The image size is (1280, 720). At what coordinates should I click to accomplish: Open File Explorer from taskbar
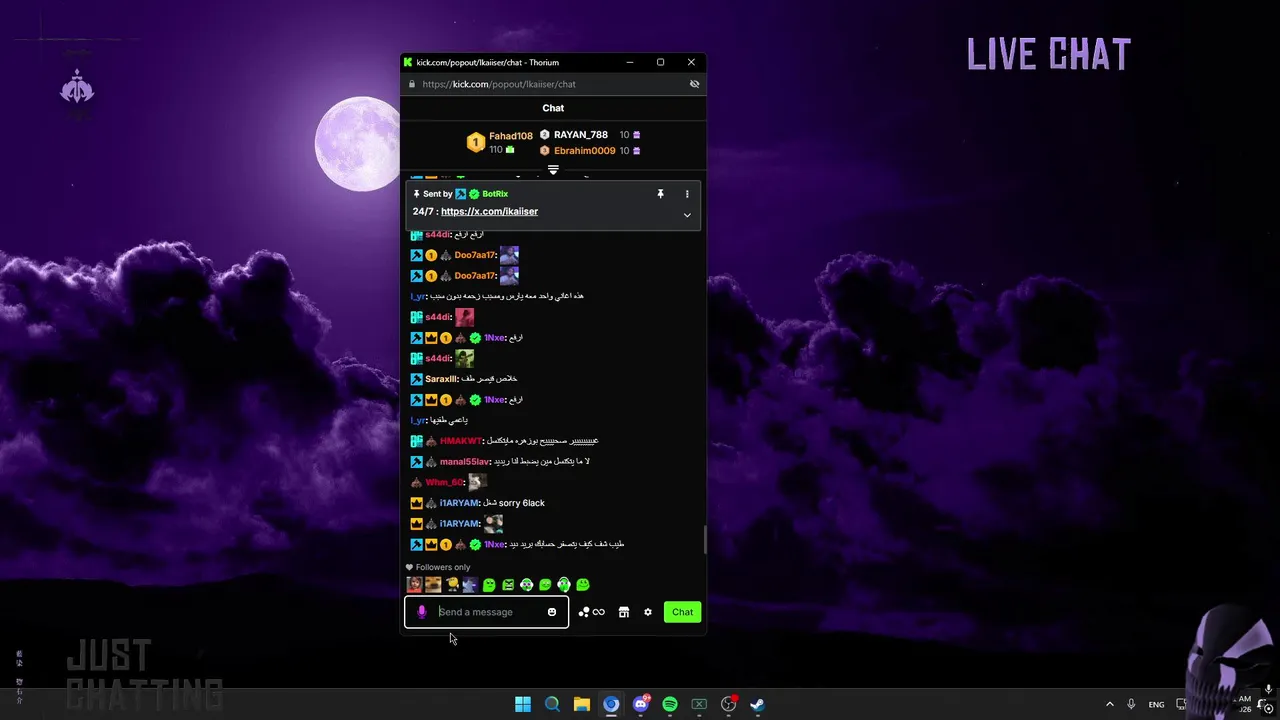click(581, 704)
